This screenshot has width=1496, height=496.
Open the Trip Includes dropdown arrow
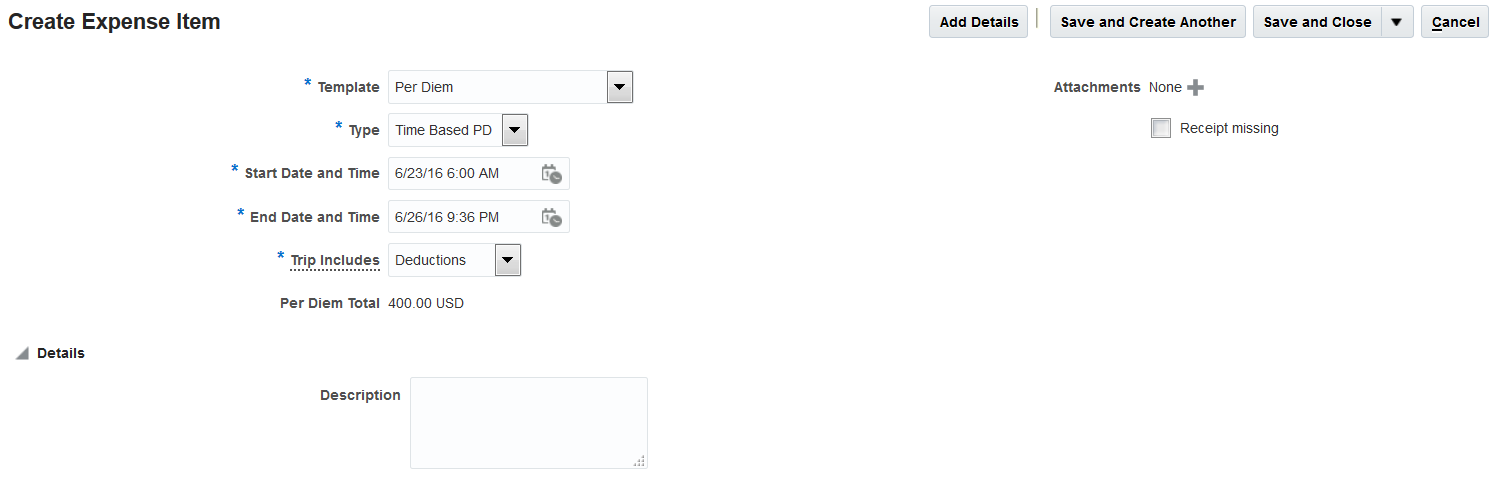[x=508, y=261]
